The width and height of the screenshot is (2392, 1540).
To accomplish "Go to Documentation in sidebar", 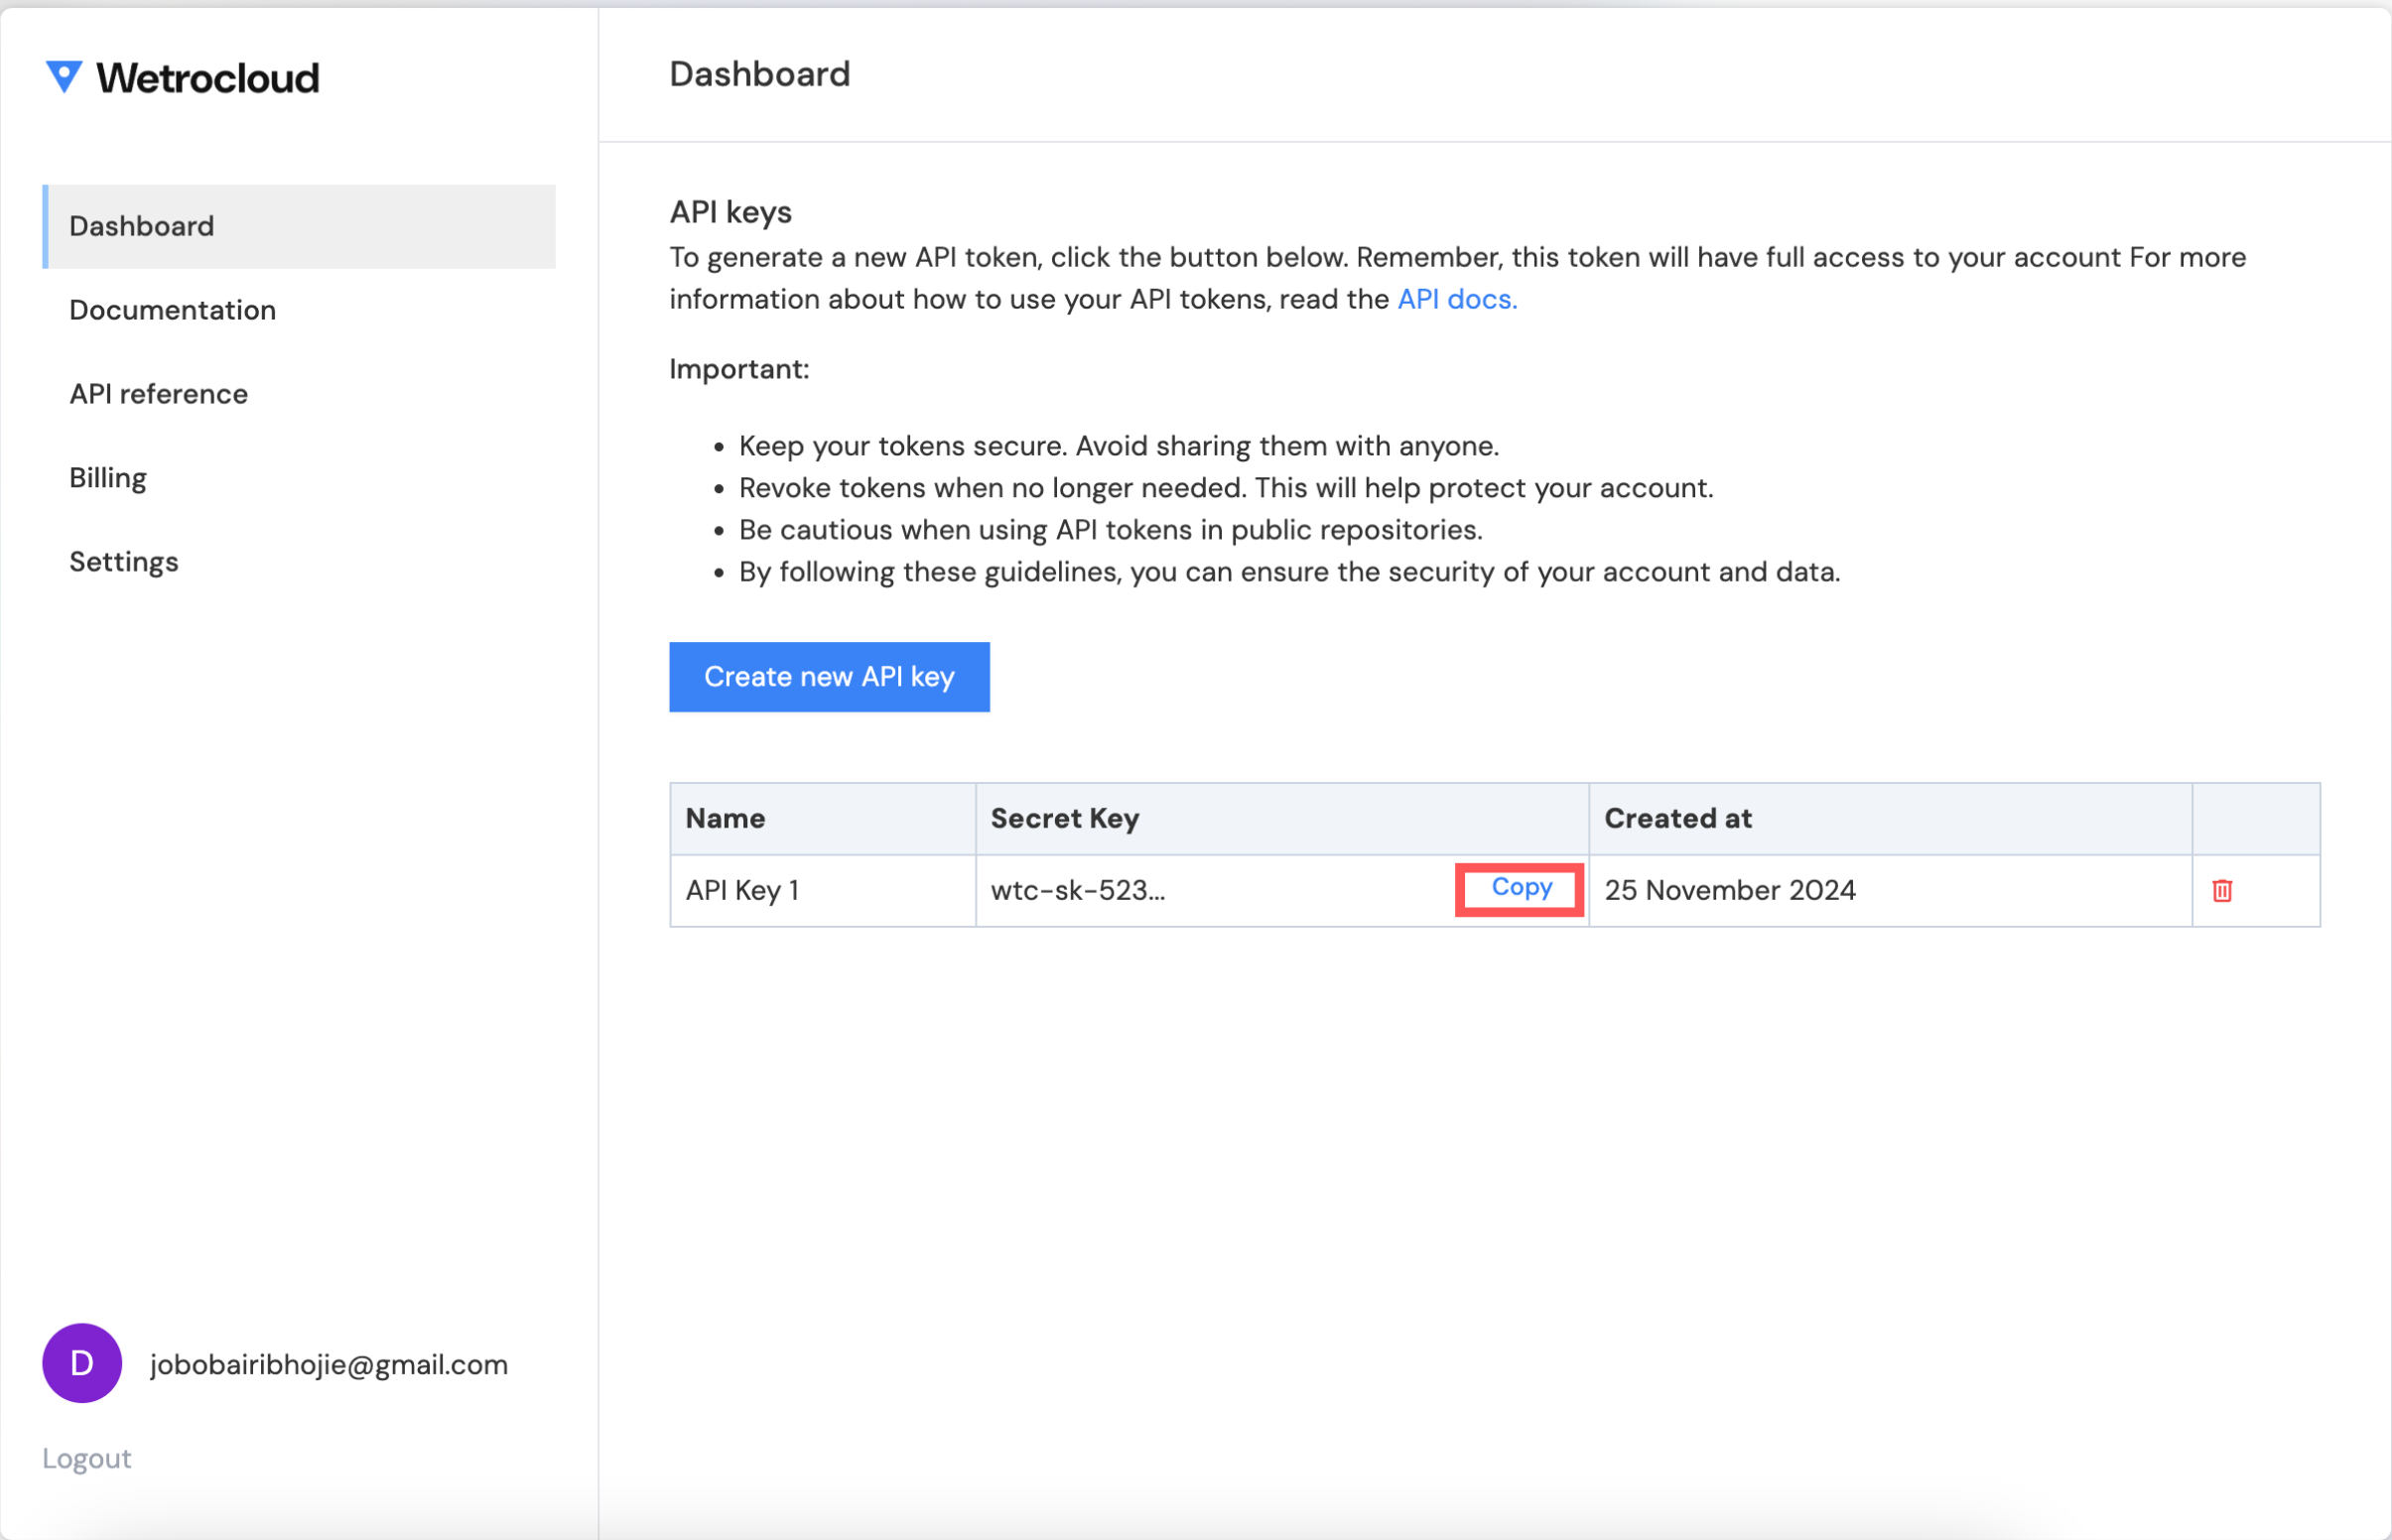I will (x=172, y=310).
